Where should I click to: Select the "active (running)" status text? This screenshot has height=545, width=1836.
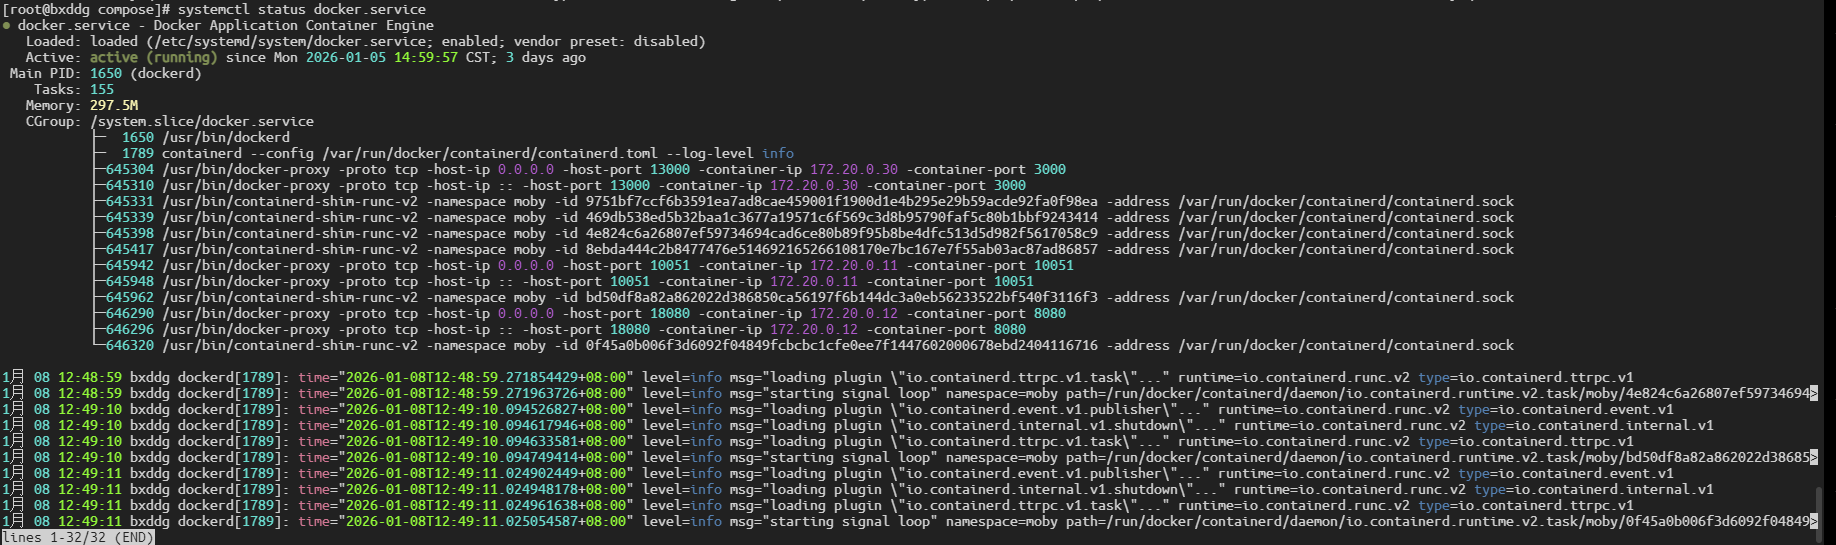[x=153, y=58]
